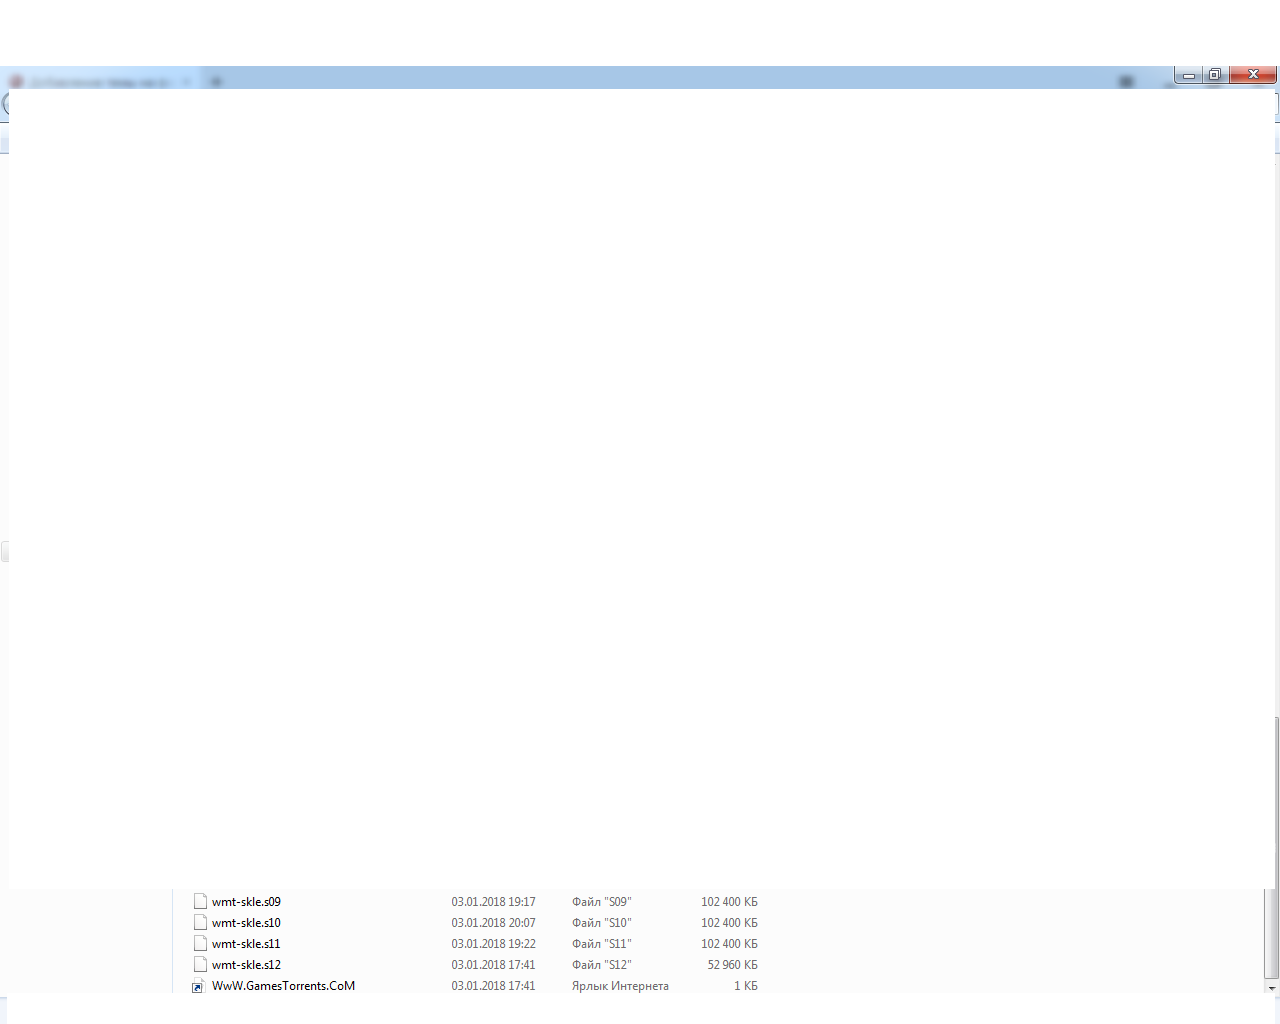Select the file name wmt-skle.s10
1280x1024 pixels.
[x=246, y=923]
